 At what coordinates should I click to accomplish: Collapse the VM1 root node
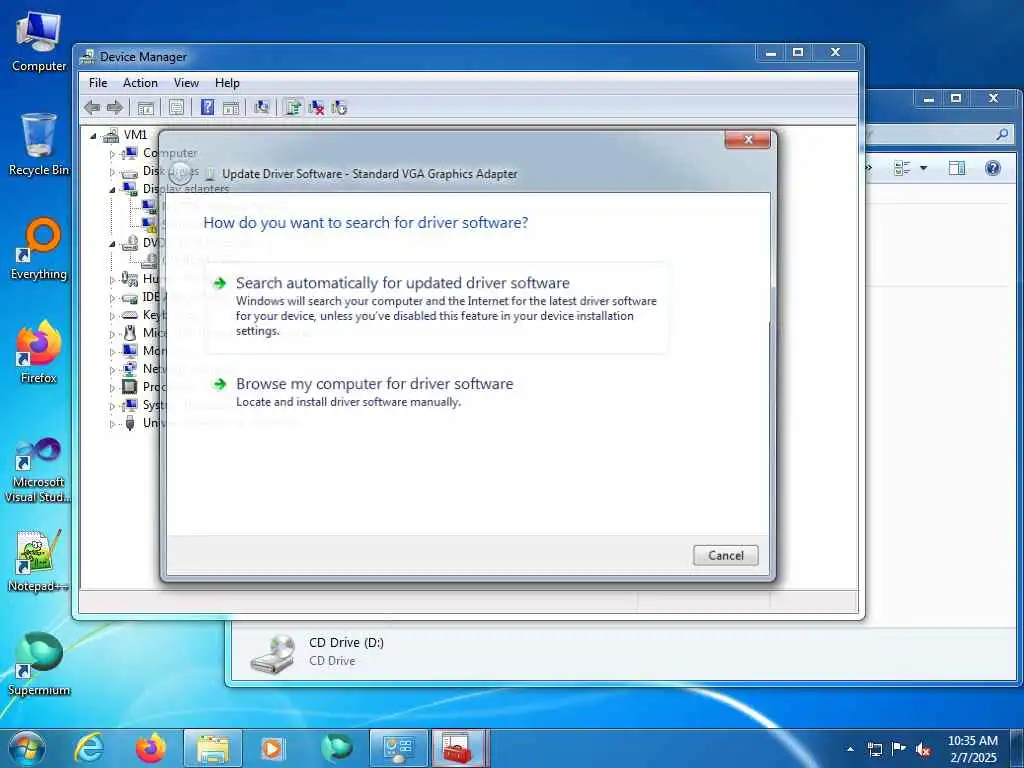point(93,136)
